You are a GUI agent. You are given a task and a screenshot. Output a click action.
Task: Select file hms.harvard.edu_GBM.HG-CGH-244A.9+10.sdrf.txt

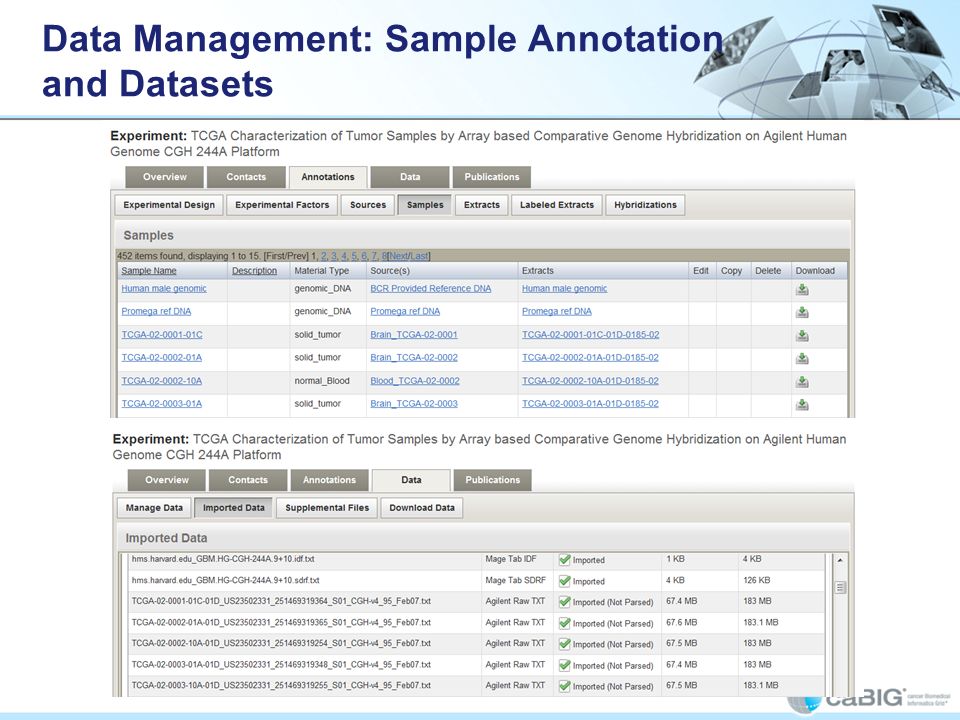tap(225, 580)
